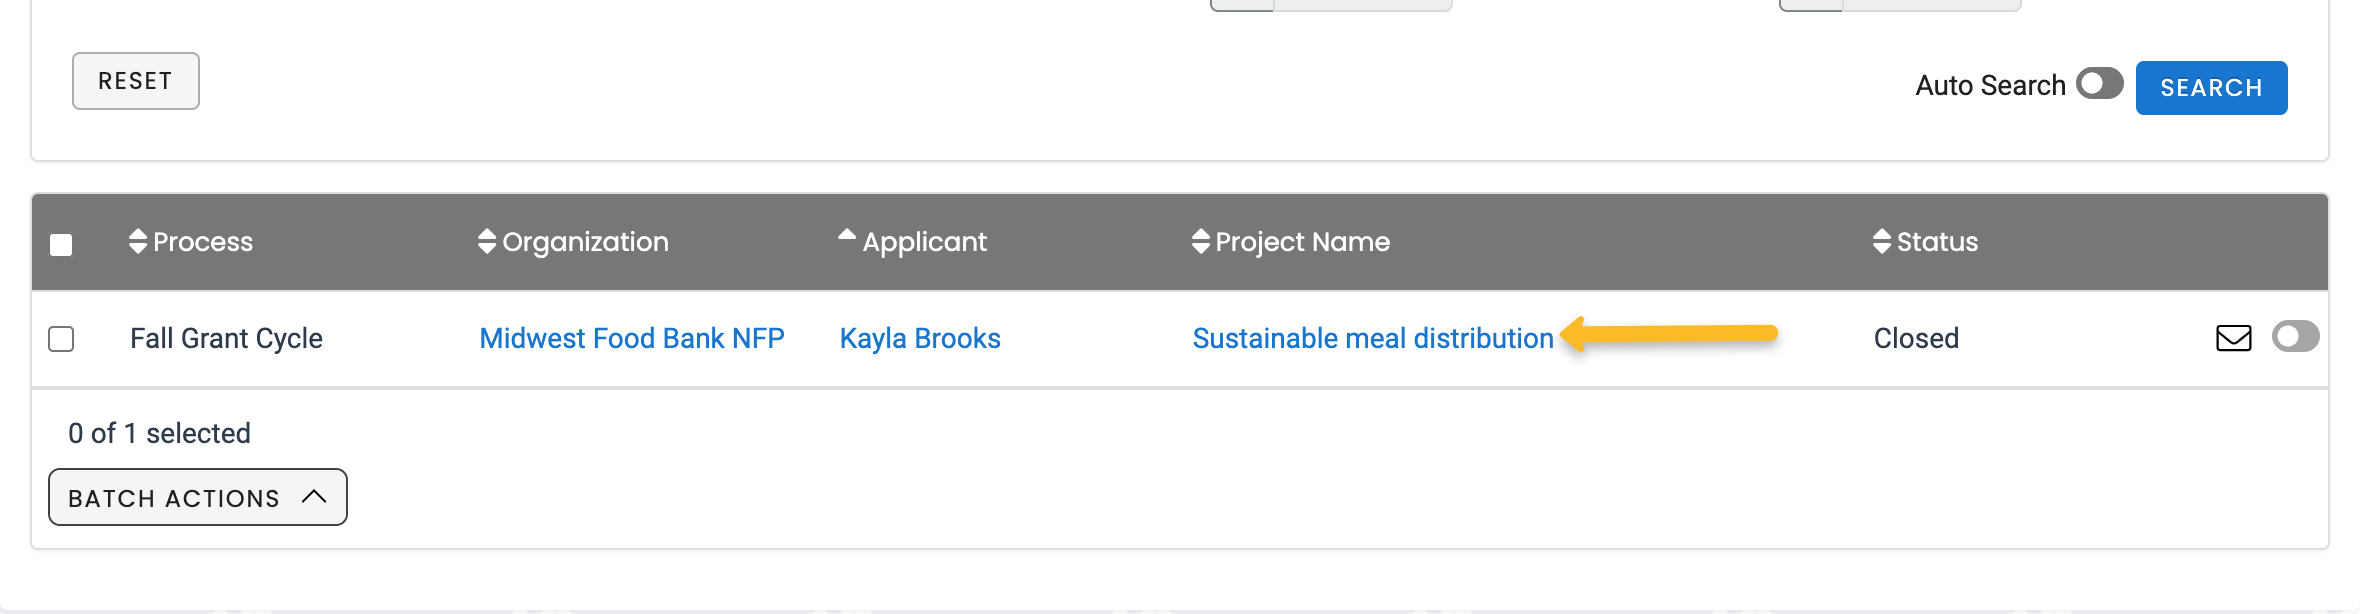Viewport: 2360px width, 614px height.
Task: Open applicant Kayla Brooks profile link
Action: pos(920,339)
